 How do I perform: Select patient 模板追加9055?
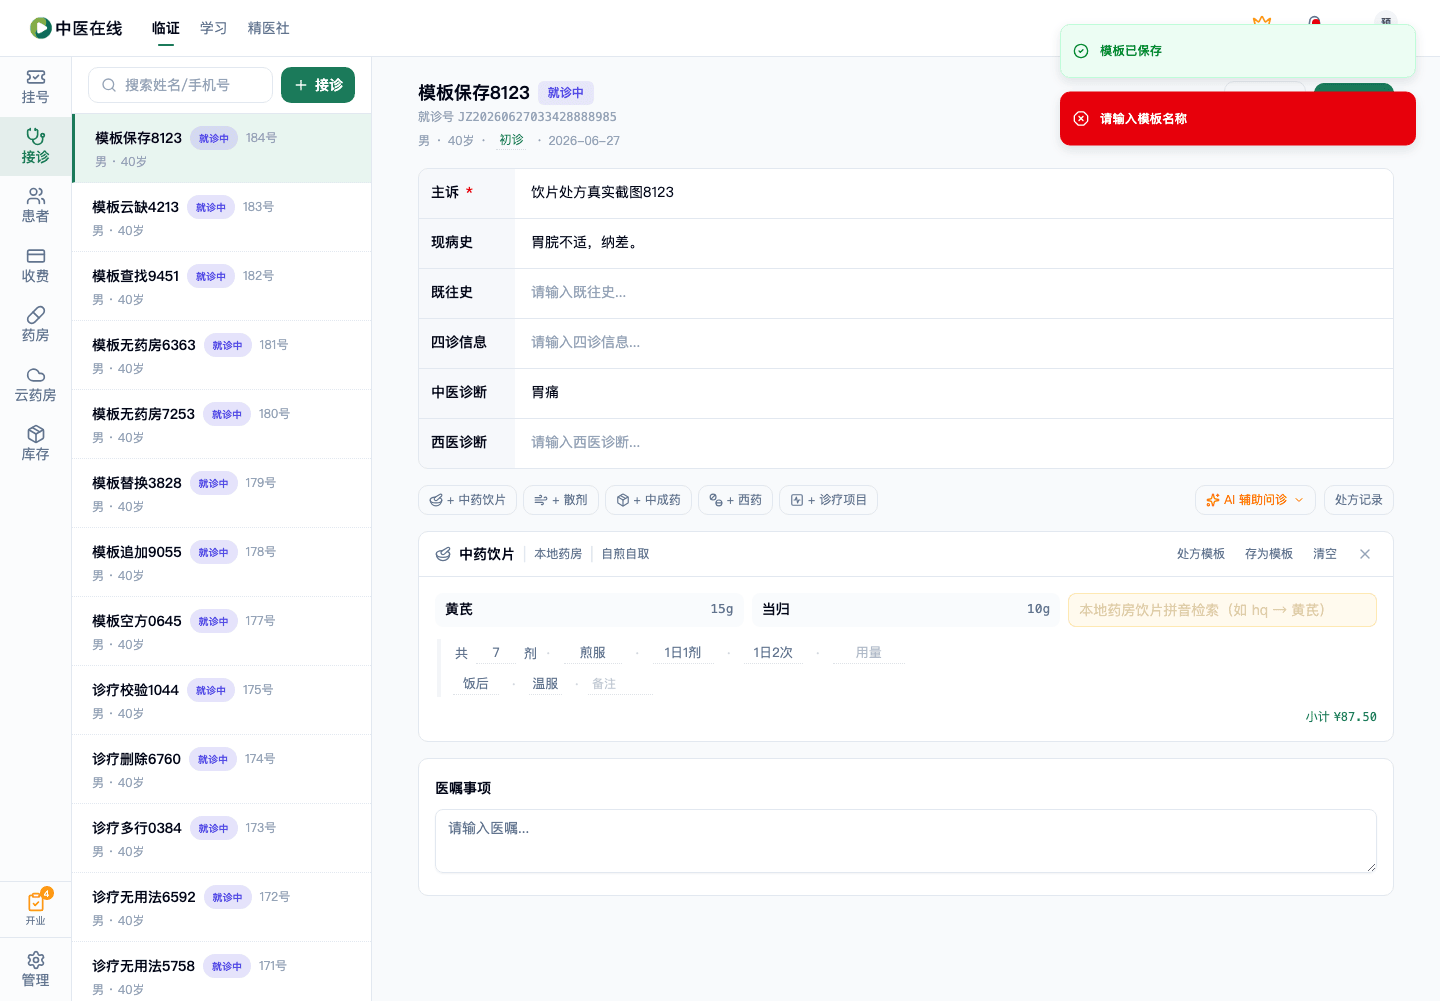click(x=221, y=562)
